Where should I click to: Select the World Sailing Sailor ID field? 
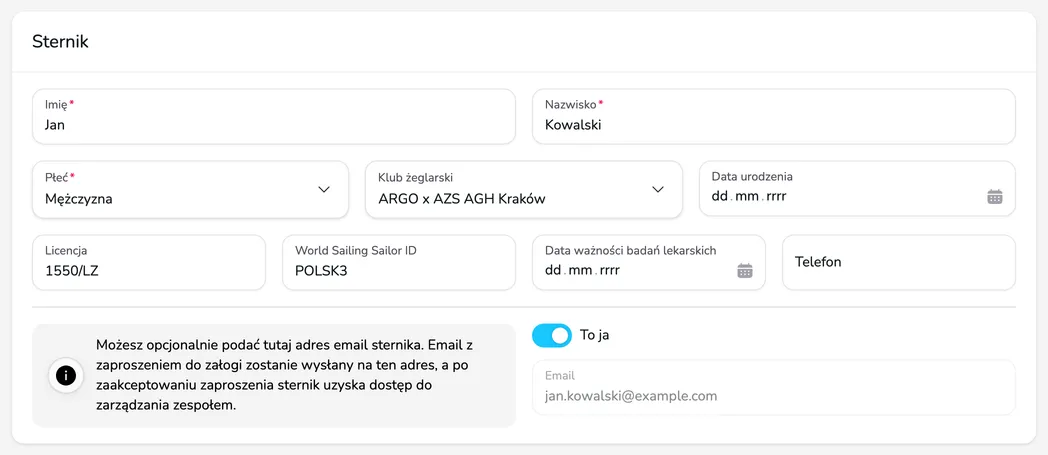398,263
